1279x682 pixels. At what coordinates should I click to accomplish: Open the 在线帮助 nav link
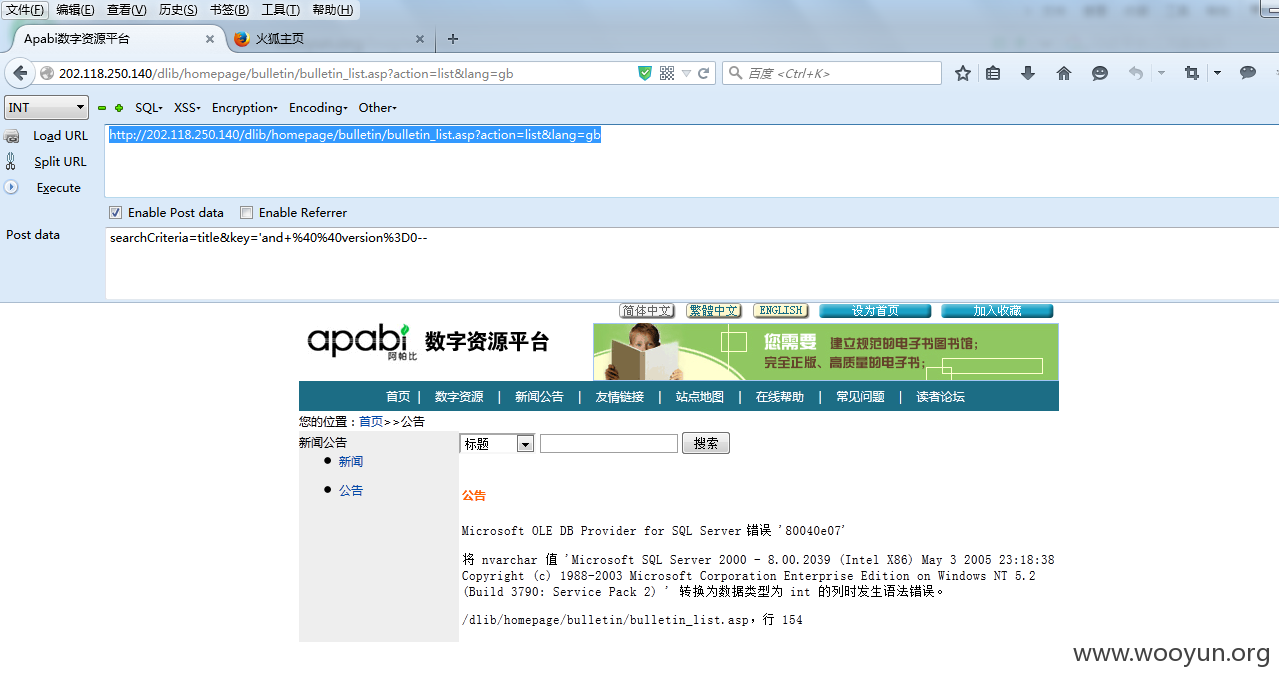780,397
